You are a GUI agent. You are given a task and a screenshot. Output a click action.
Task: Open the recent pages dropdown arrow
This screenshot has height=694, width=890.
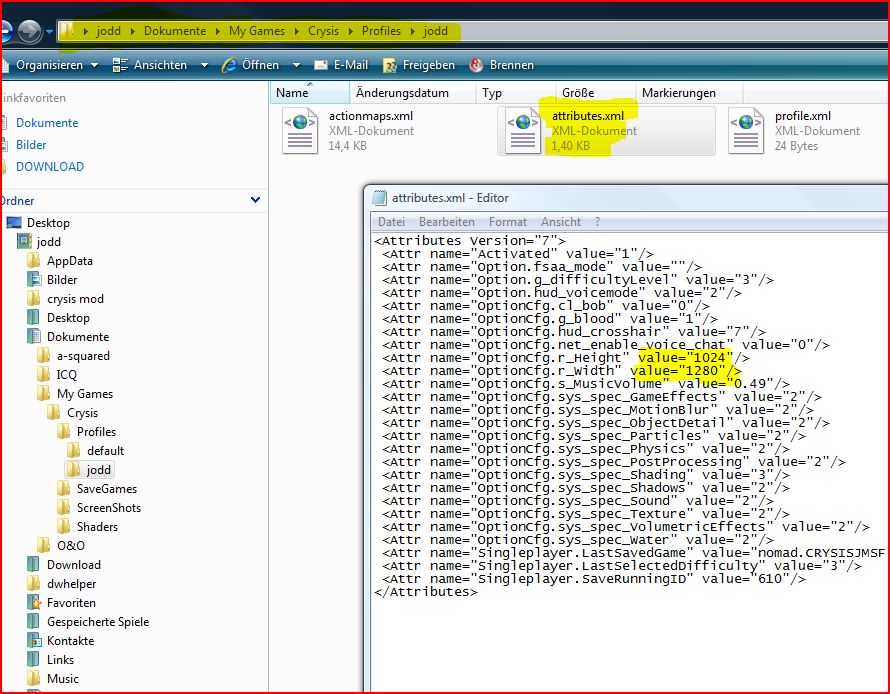coord(49,32)
